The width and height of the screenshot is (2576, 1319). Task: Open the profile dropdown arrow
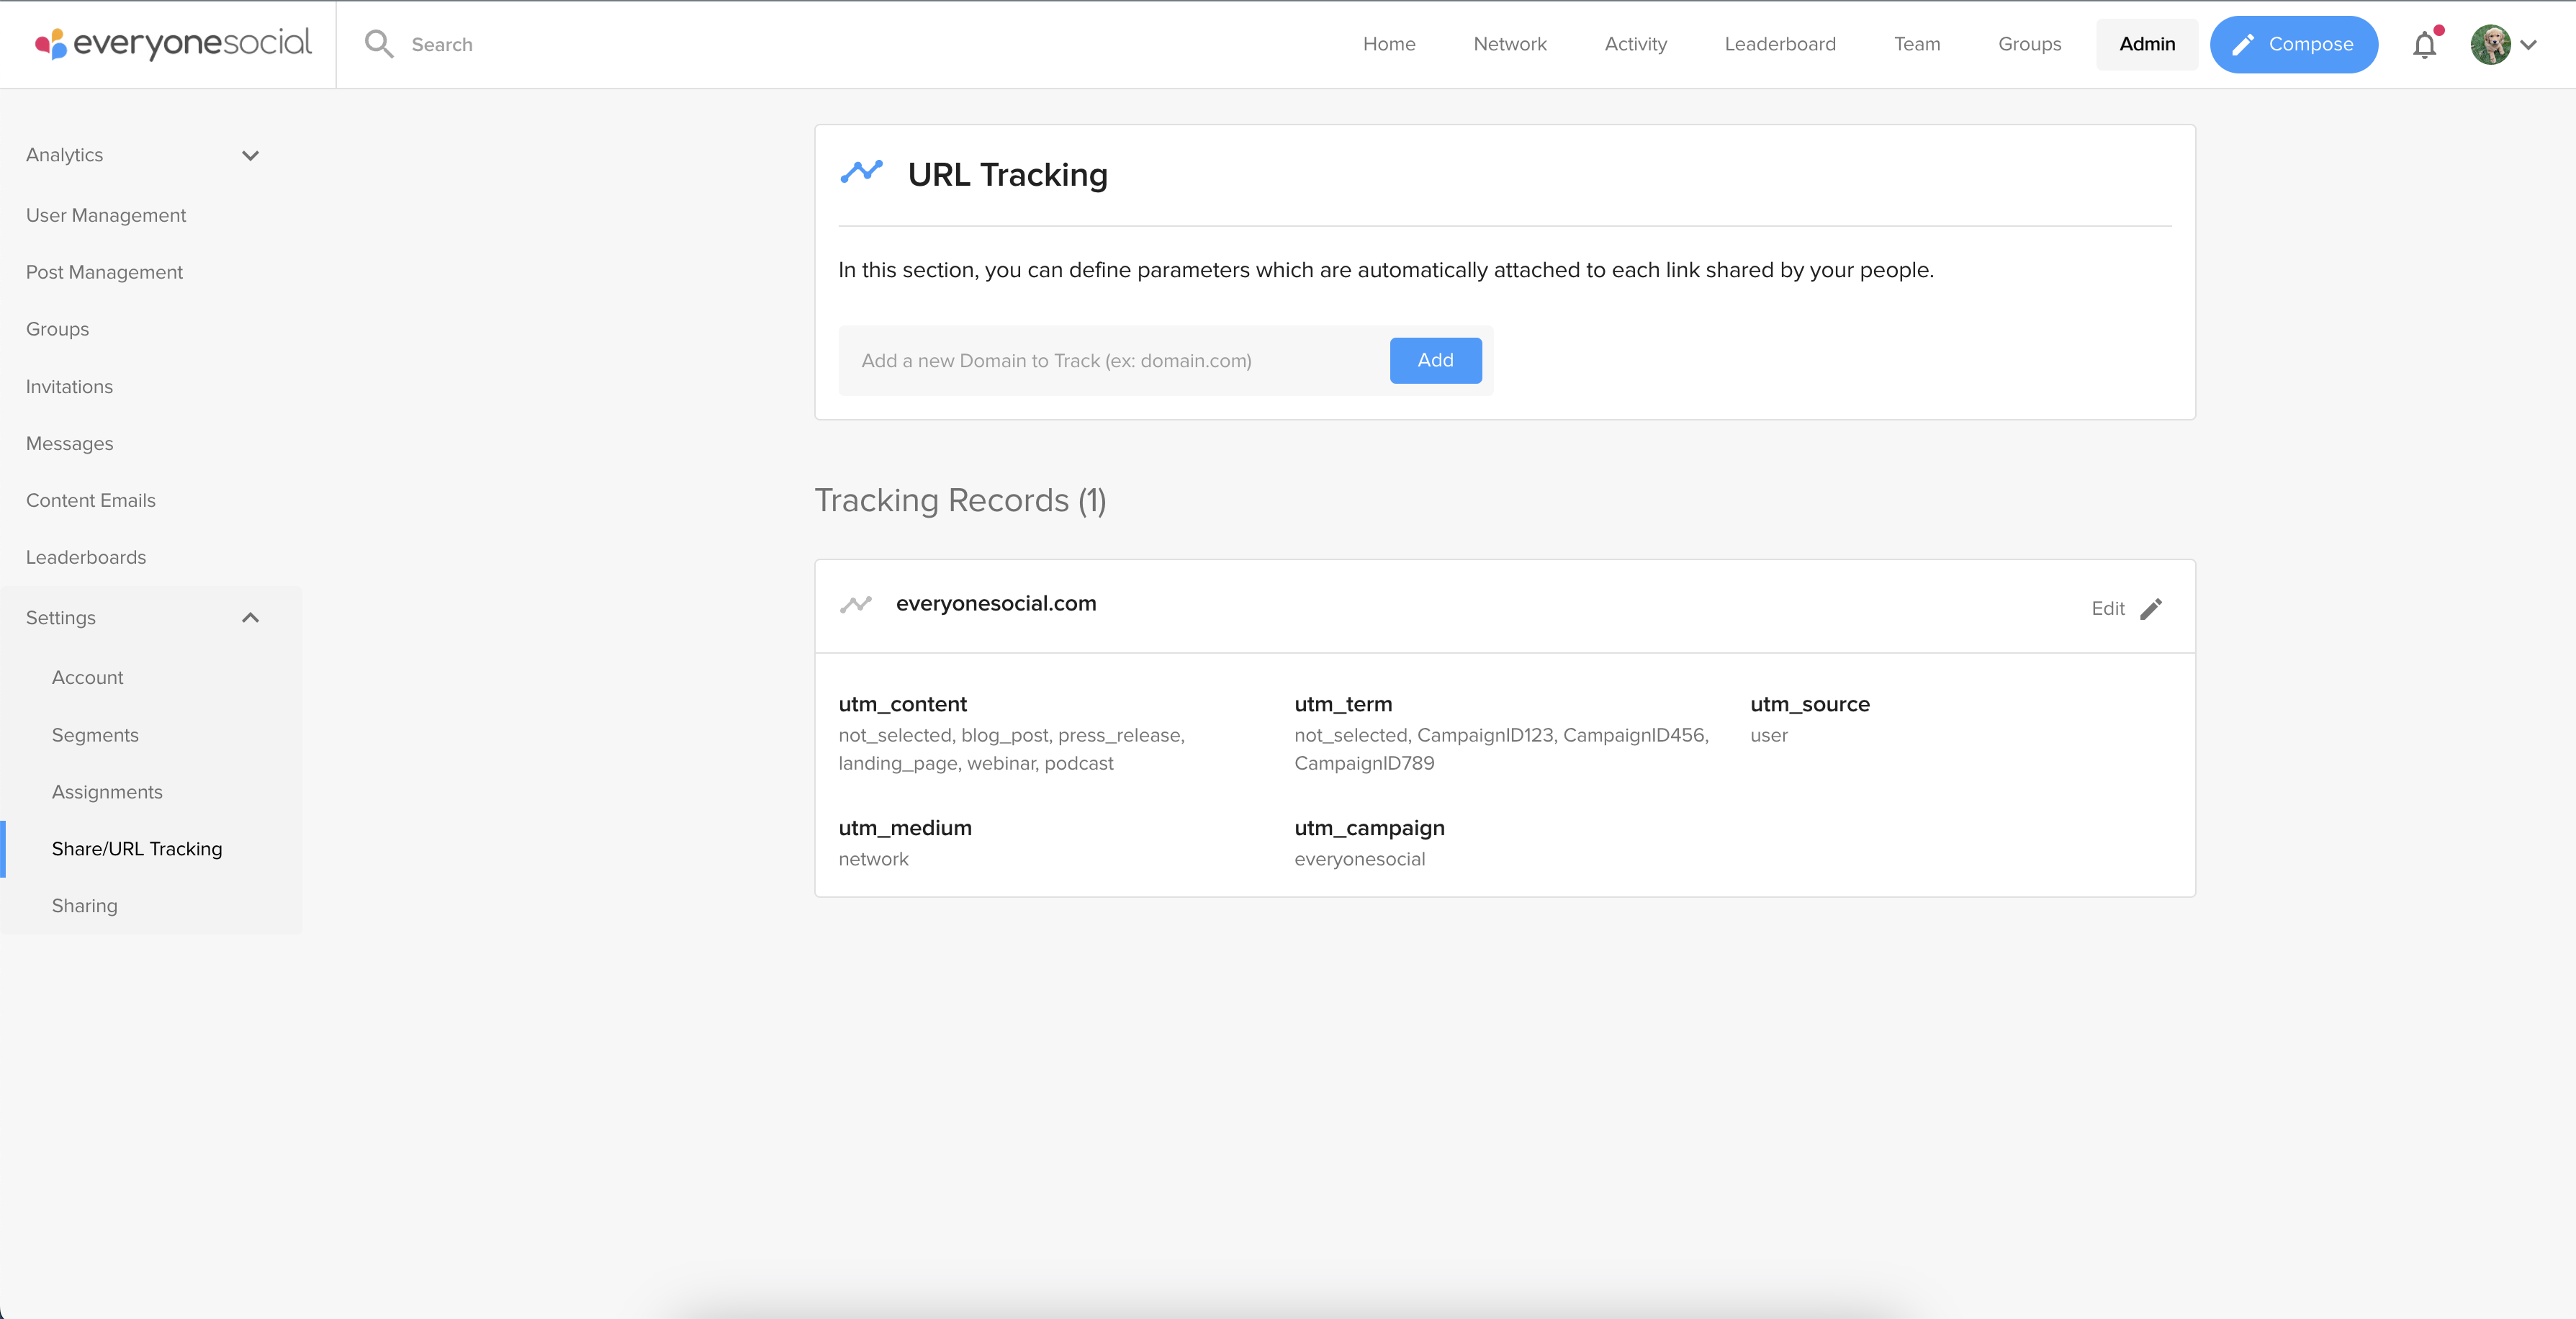pos(2529,45)
